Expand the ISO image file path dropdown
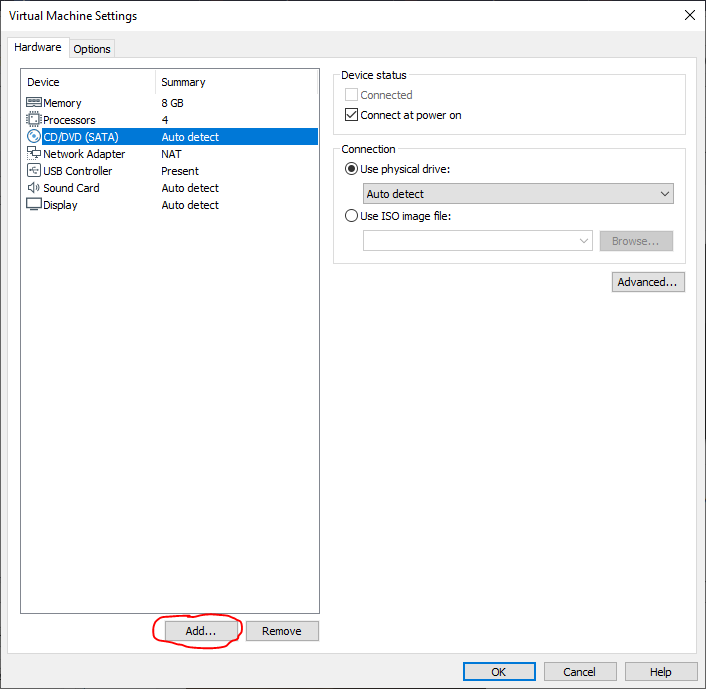706x689 pixels. tap(584, 241)
